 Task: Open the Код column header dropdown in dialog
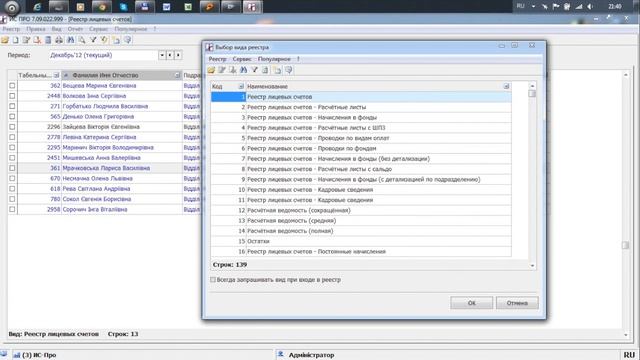pyautogui.click(x=241, y=86)
